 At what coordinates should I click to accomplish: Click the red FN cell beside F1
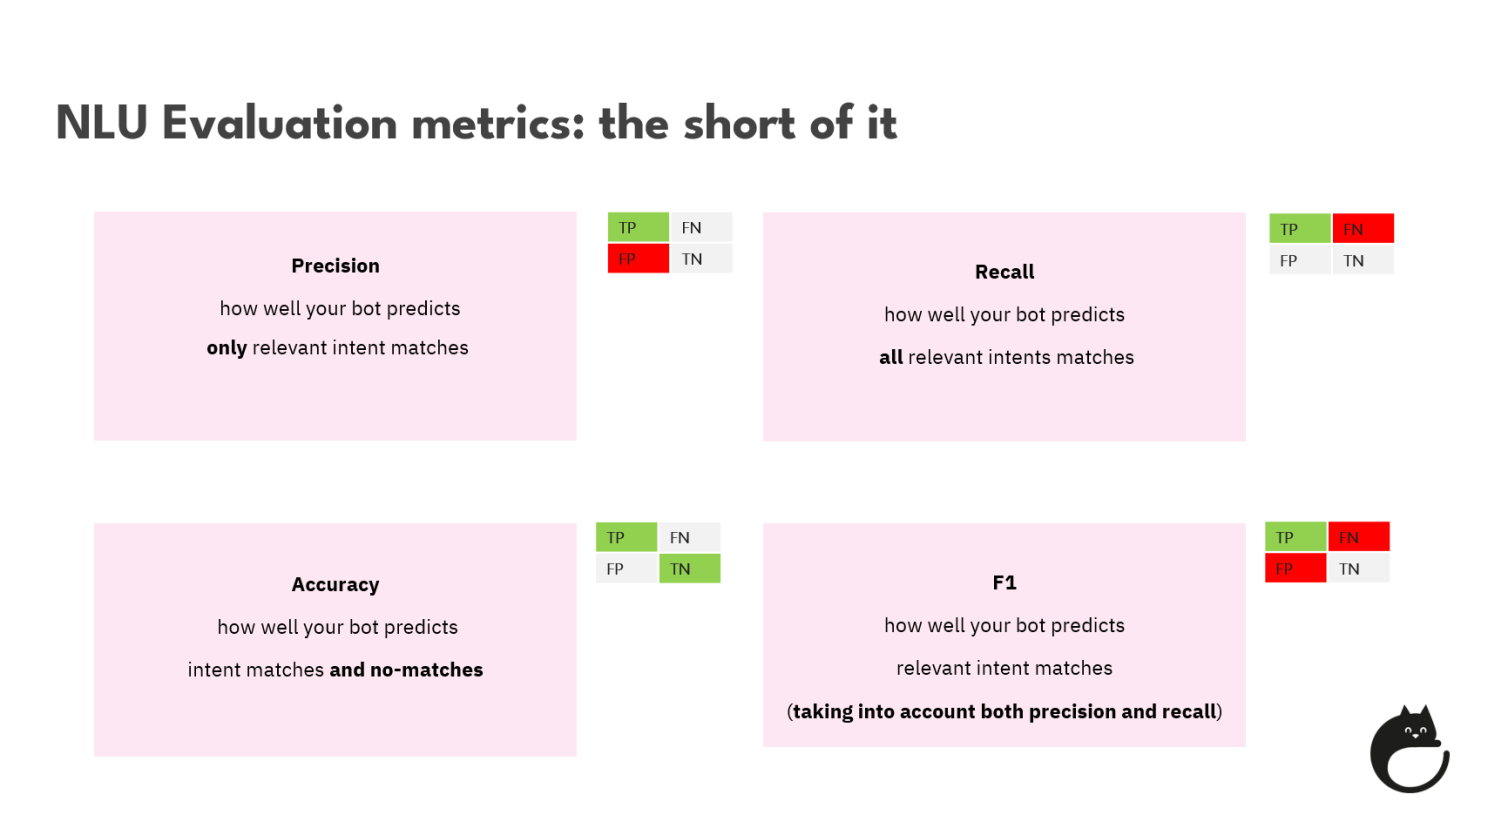pyautogui.click(x=1358, y=537)
